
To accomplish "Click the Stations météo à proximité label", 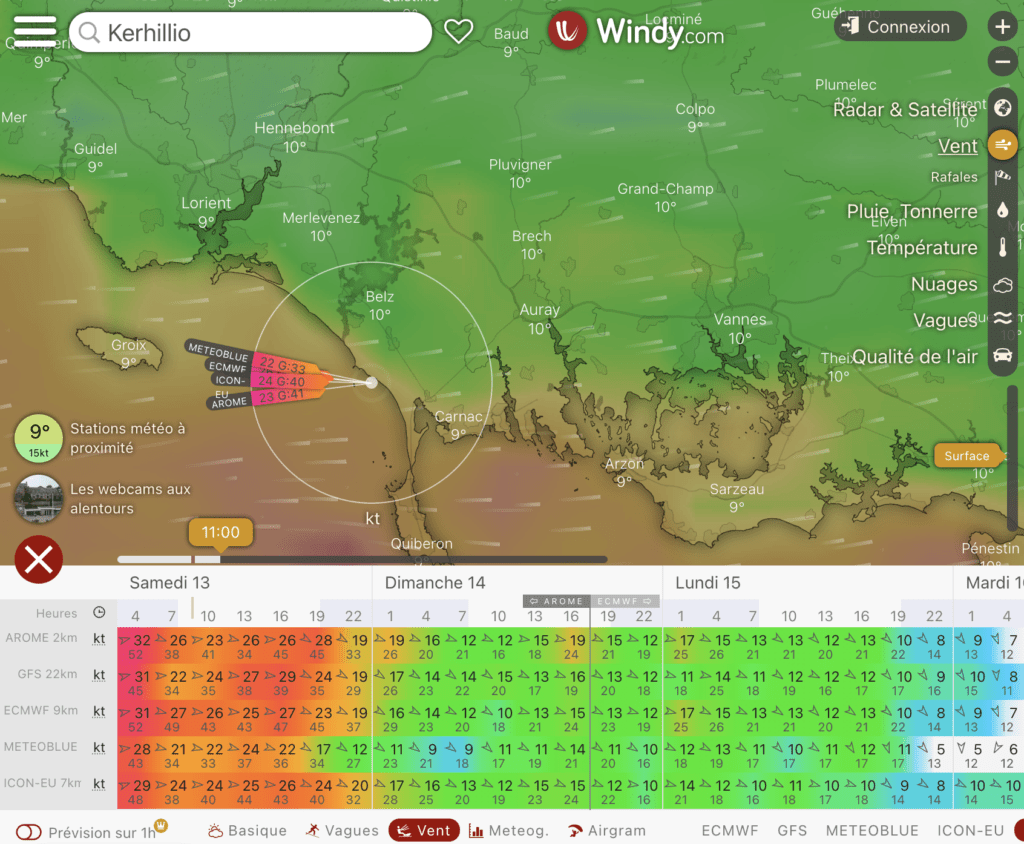I will point(128,438).
